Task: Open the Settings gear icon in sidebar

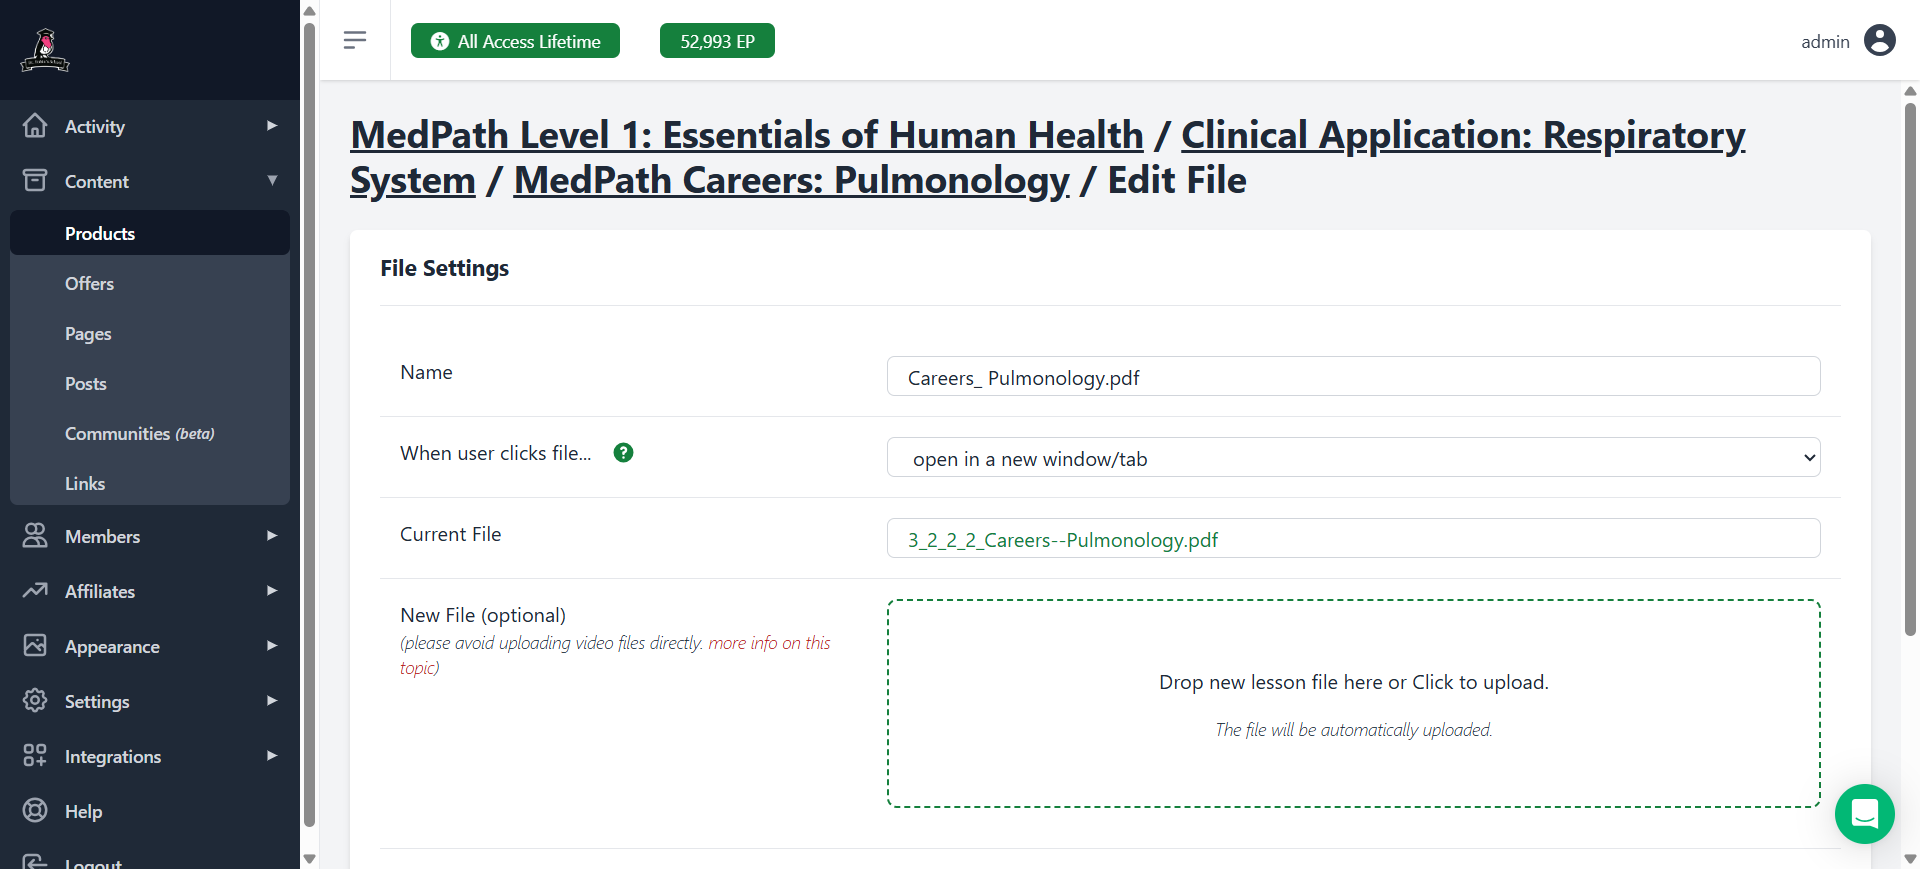Action: 34,701
